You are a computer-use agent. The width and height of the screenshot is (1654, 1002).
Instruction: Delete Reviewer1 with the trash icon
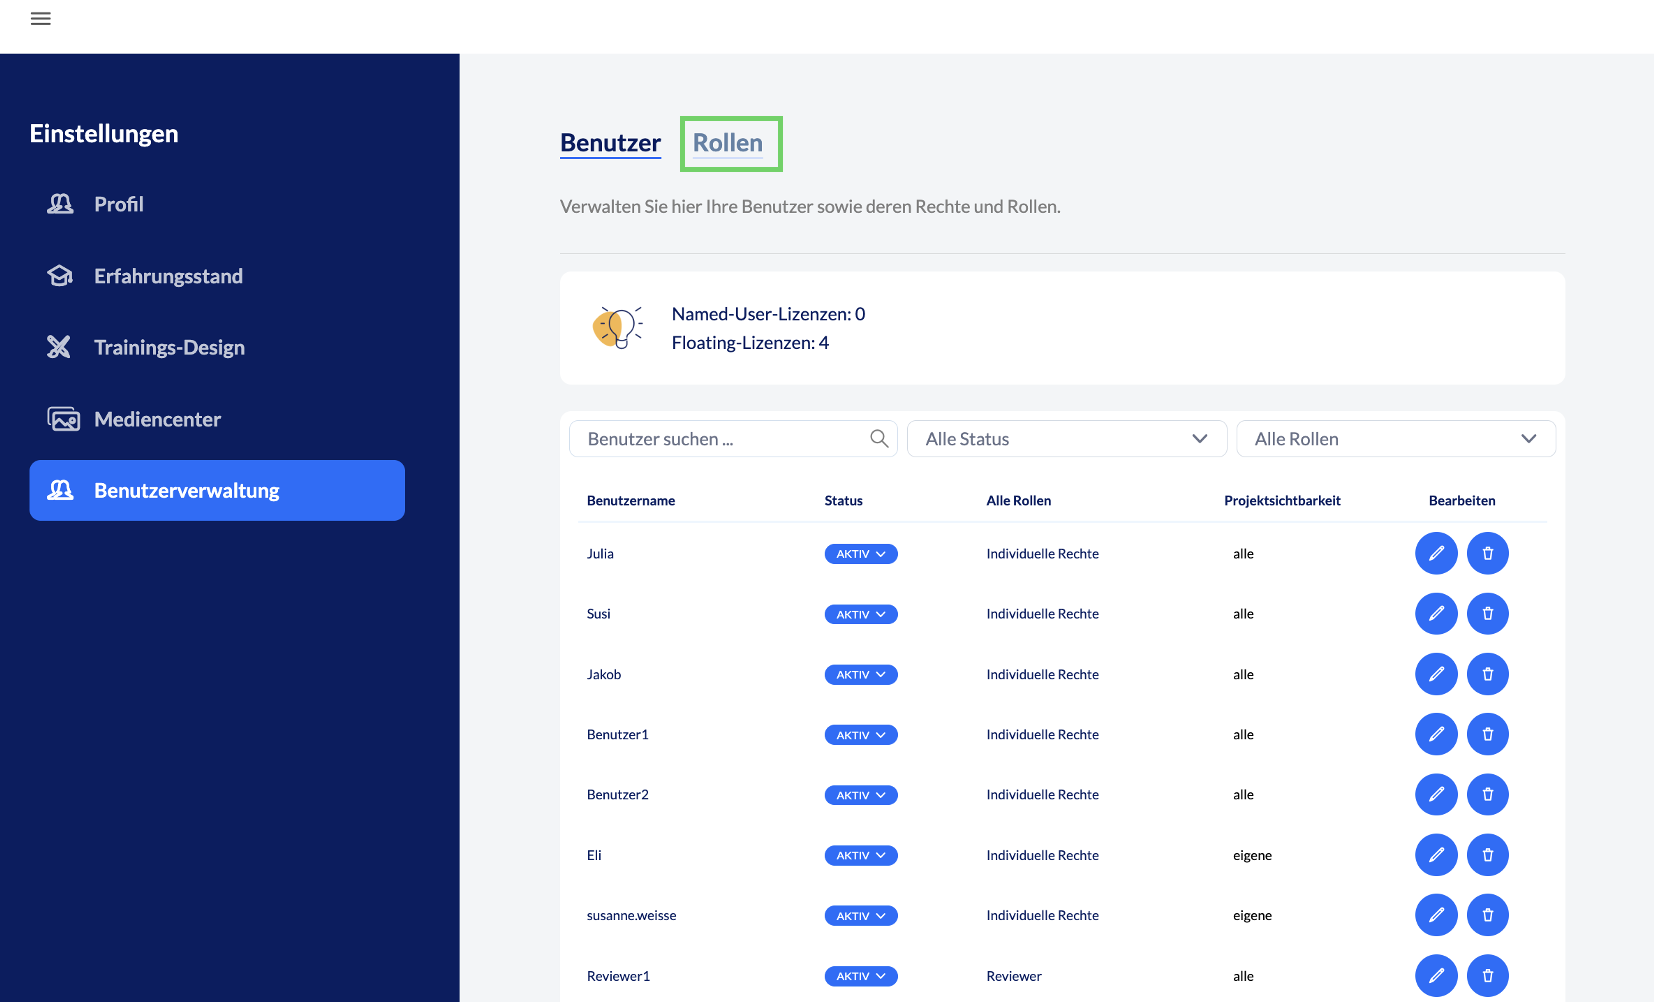tap(1488, 976)
